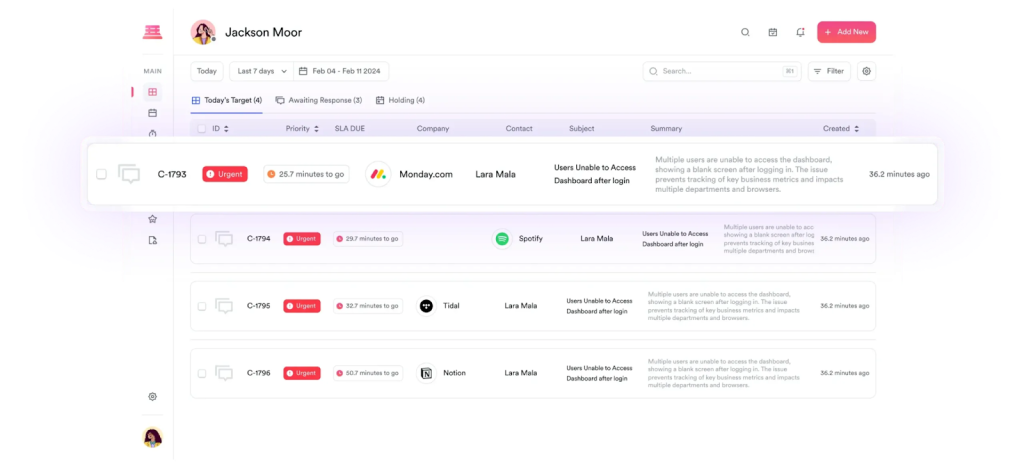Open the Feb 04 - Feb 11 2024 date picker
Image resolution: width=1024 pixels, height=469 pixels.
[x=342, y=71]
